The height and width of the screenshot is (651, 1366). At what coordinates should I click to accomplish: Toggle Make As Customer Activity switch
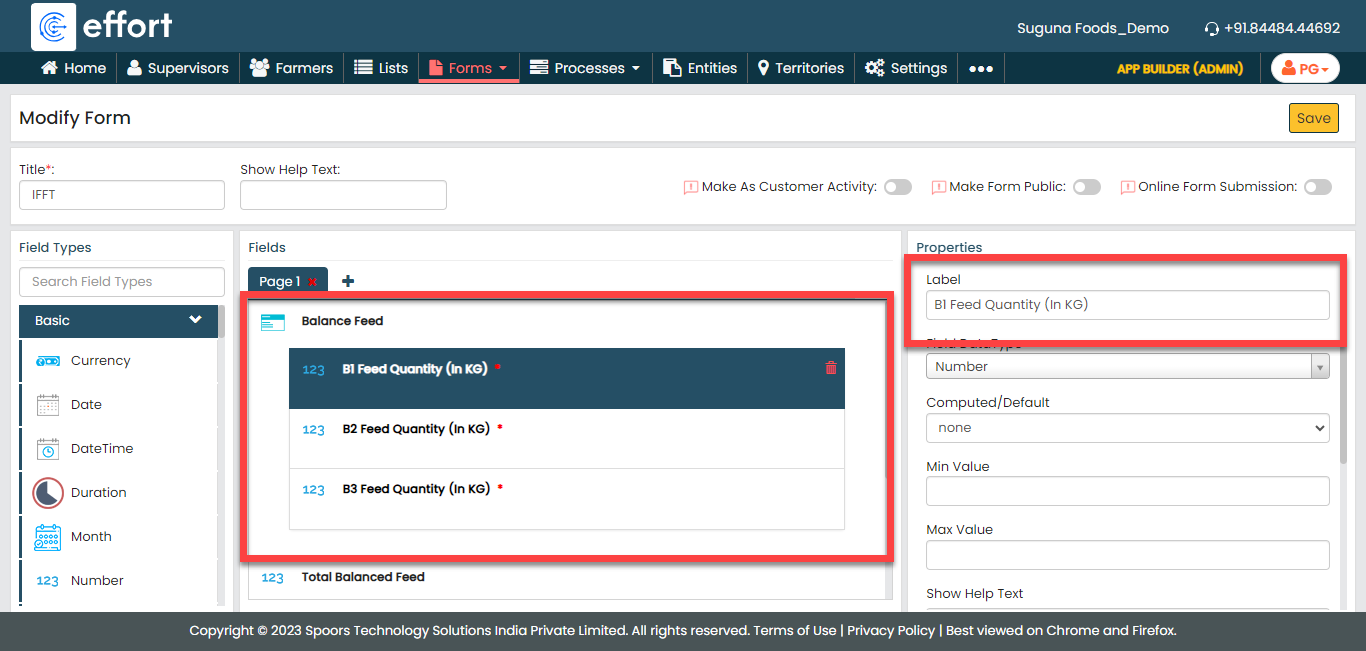(x=897, y=187)
